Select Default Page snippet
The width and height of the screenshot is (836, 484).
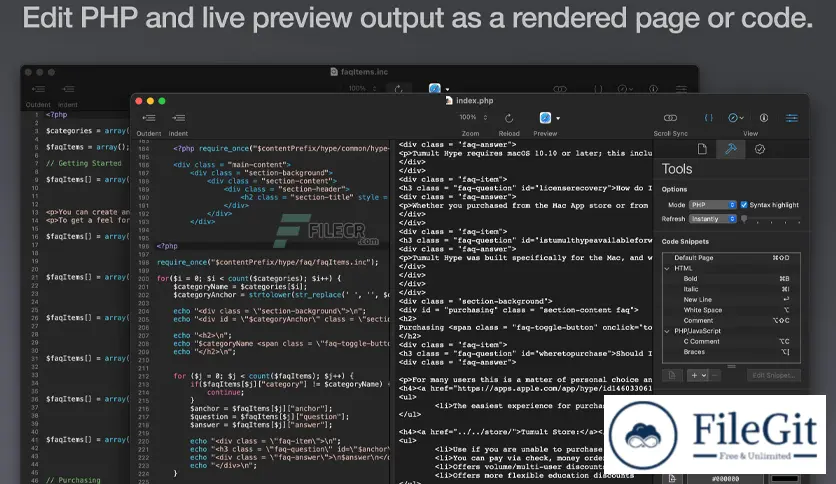[x=731, y=258]
